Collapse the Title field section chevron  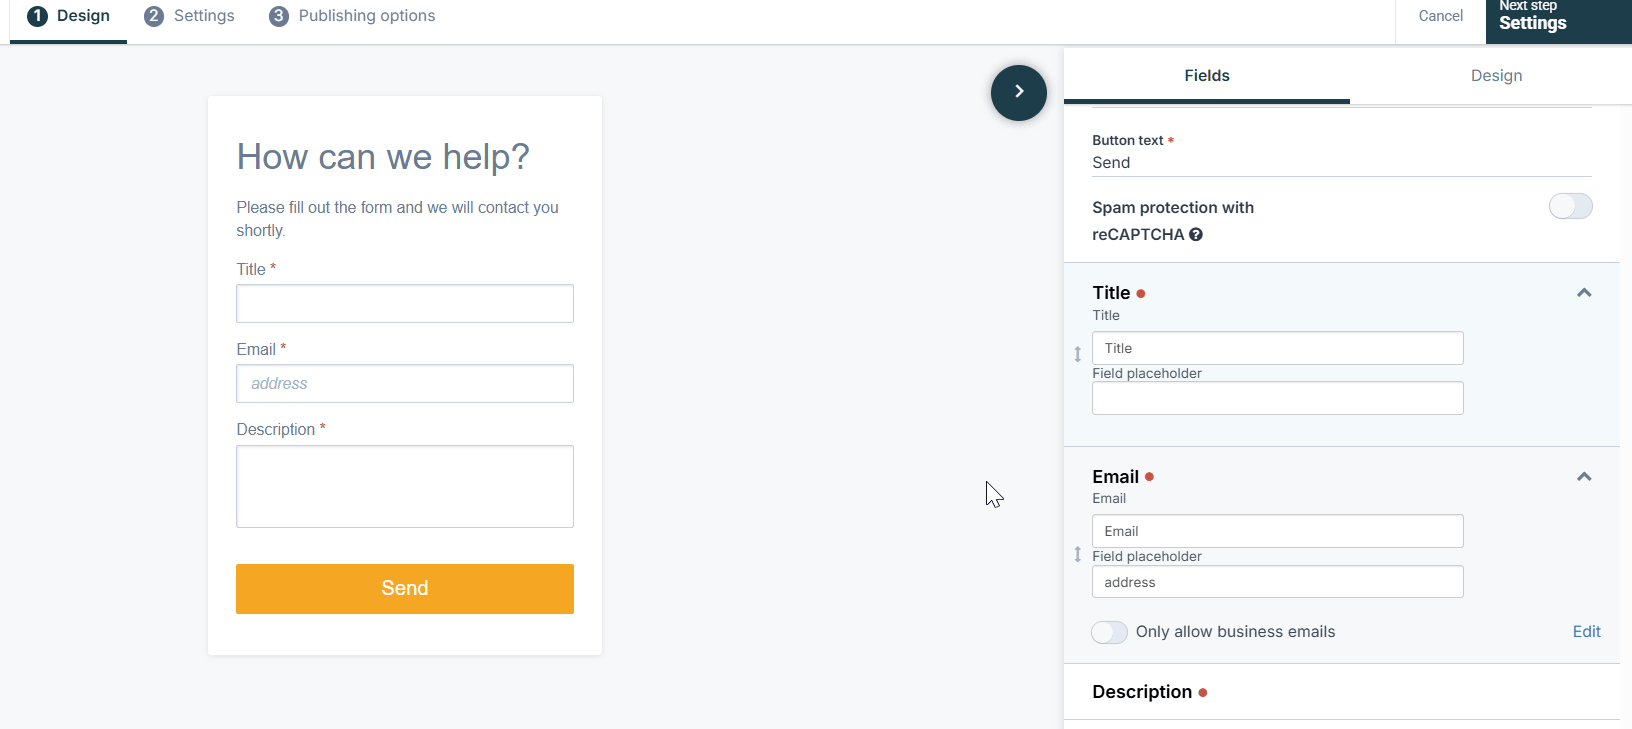pyautogui.click(x=1584, y=293)
